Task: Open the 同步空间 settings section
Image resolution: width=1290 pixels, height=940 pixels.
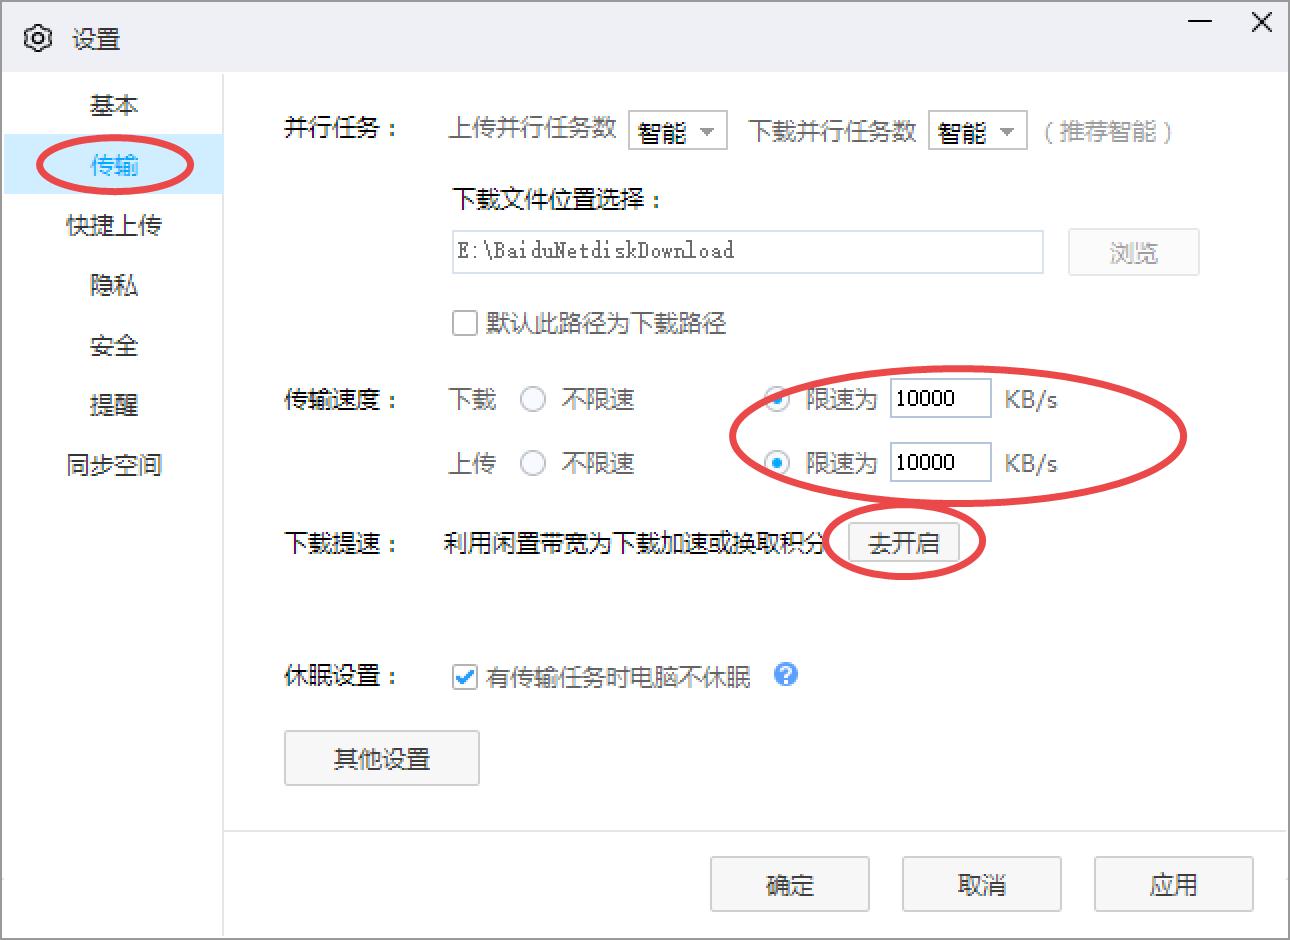Action: point(114,464)
